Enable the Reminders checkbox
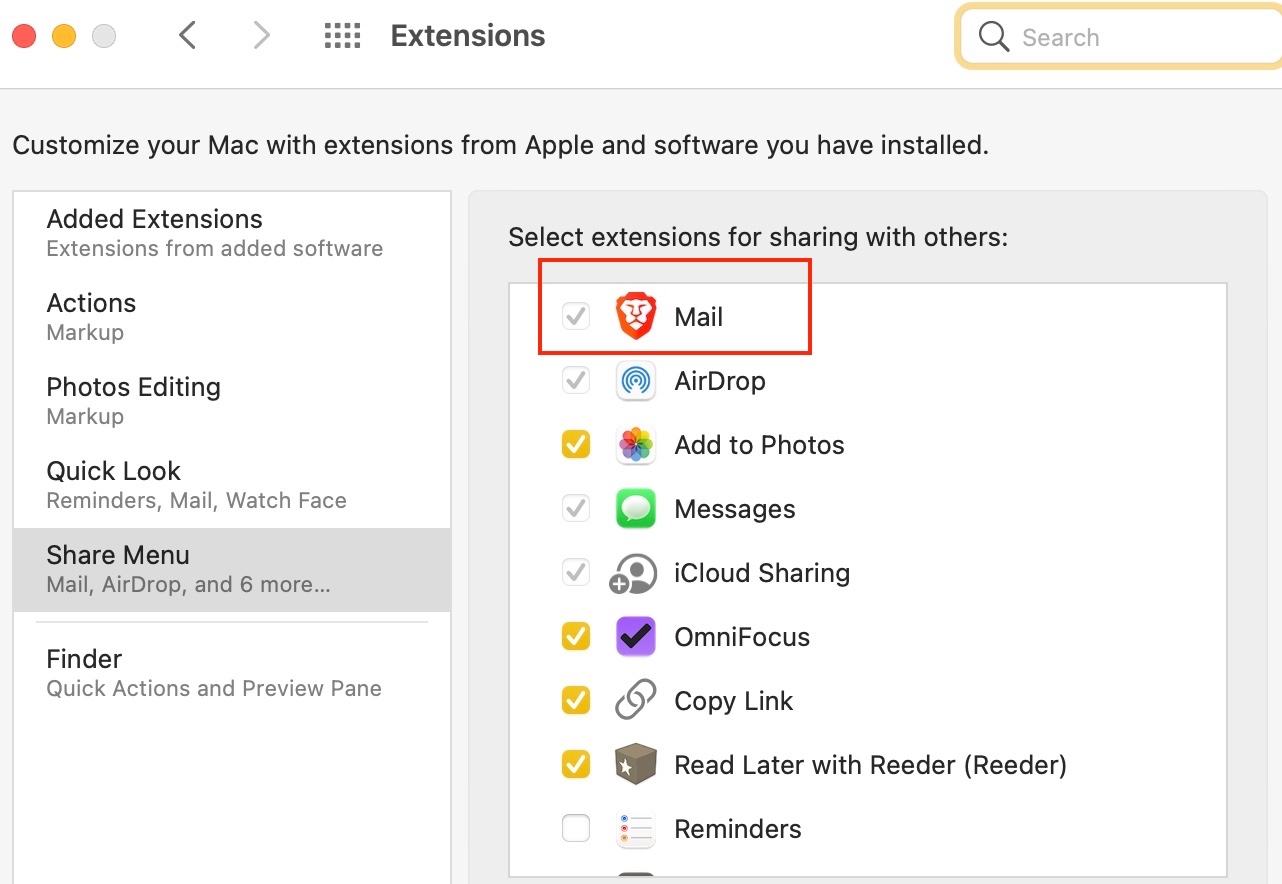The image size is (1282, 884). click(x=576, y=829)
